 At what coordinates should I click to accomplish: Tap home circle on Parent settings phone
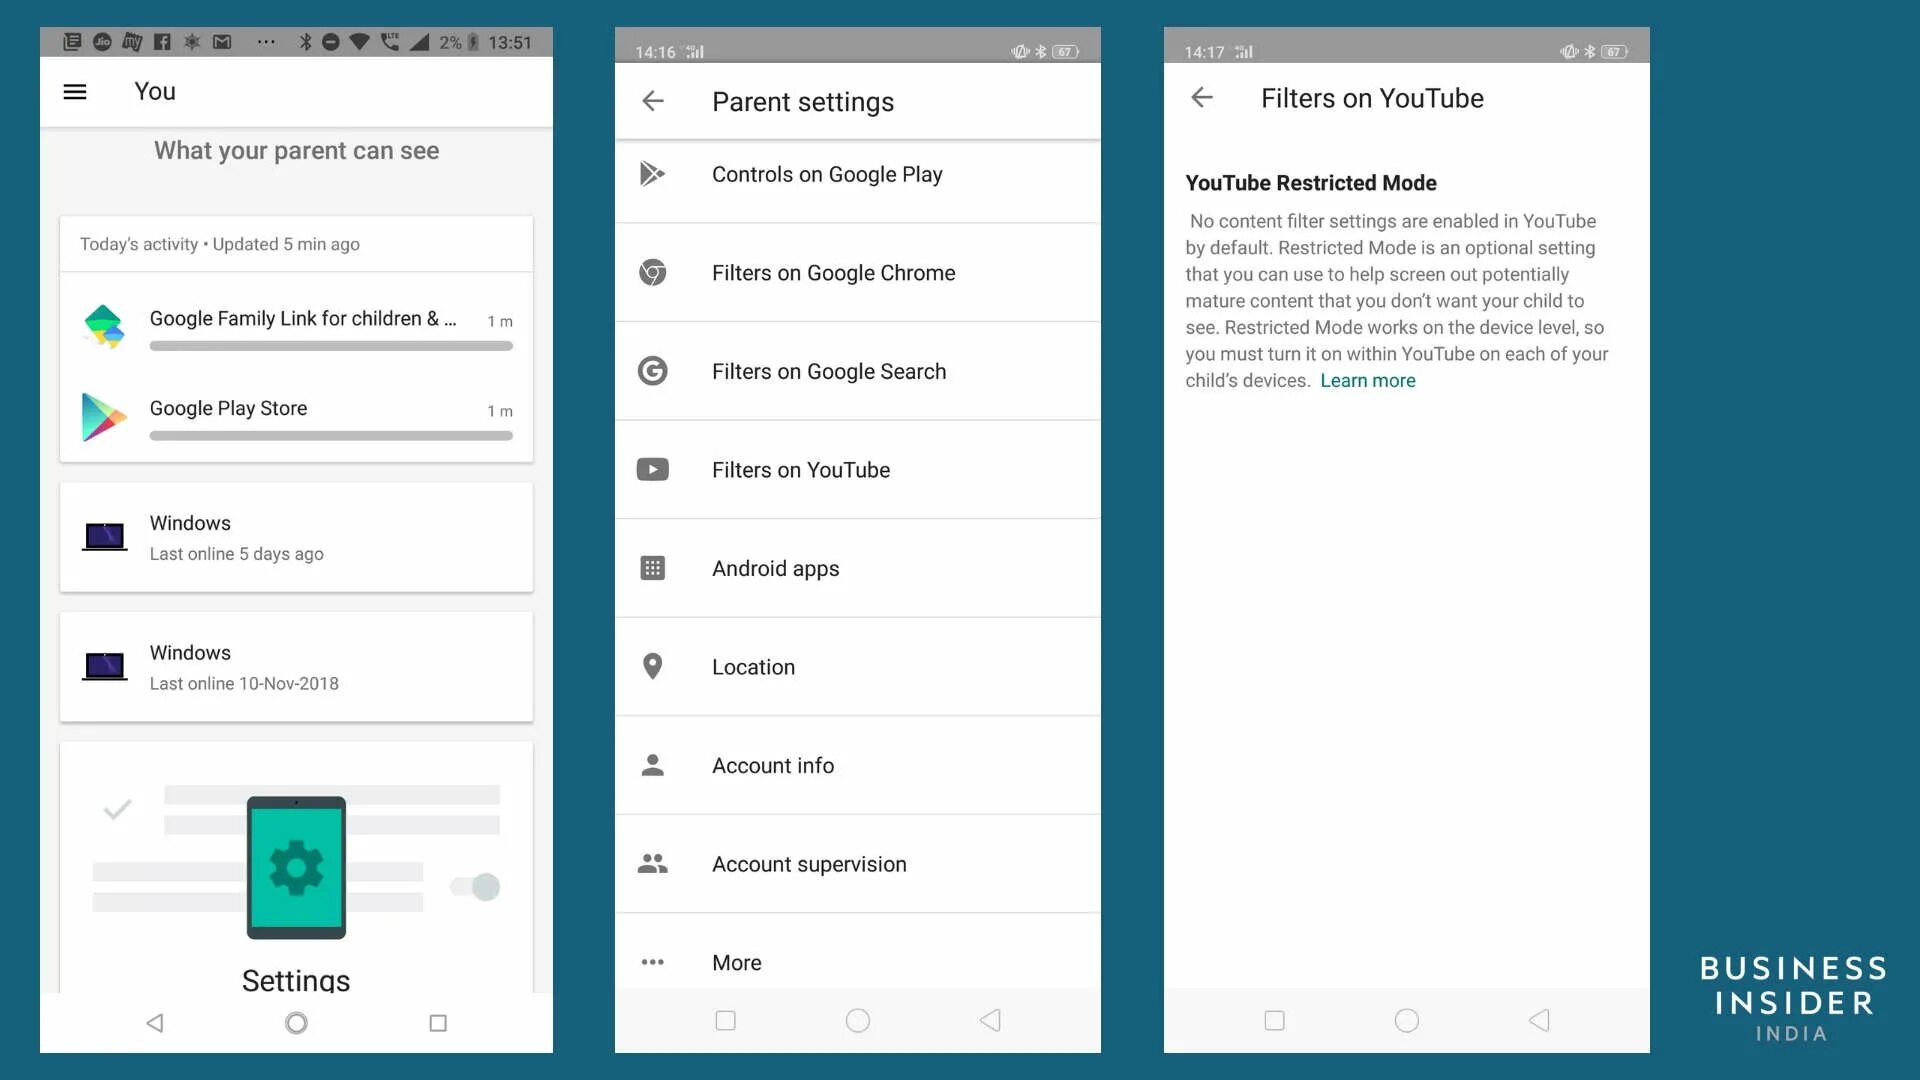[x=858, y=1020]
